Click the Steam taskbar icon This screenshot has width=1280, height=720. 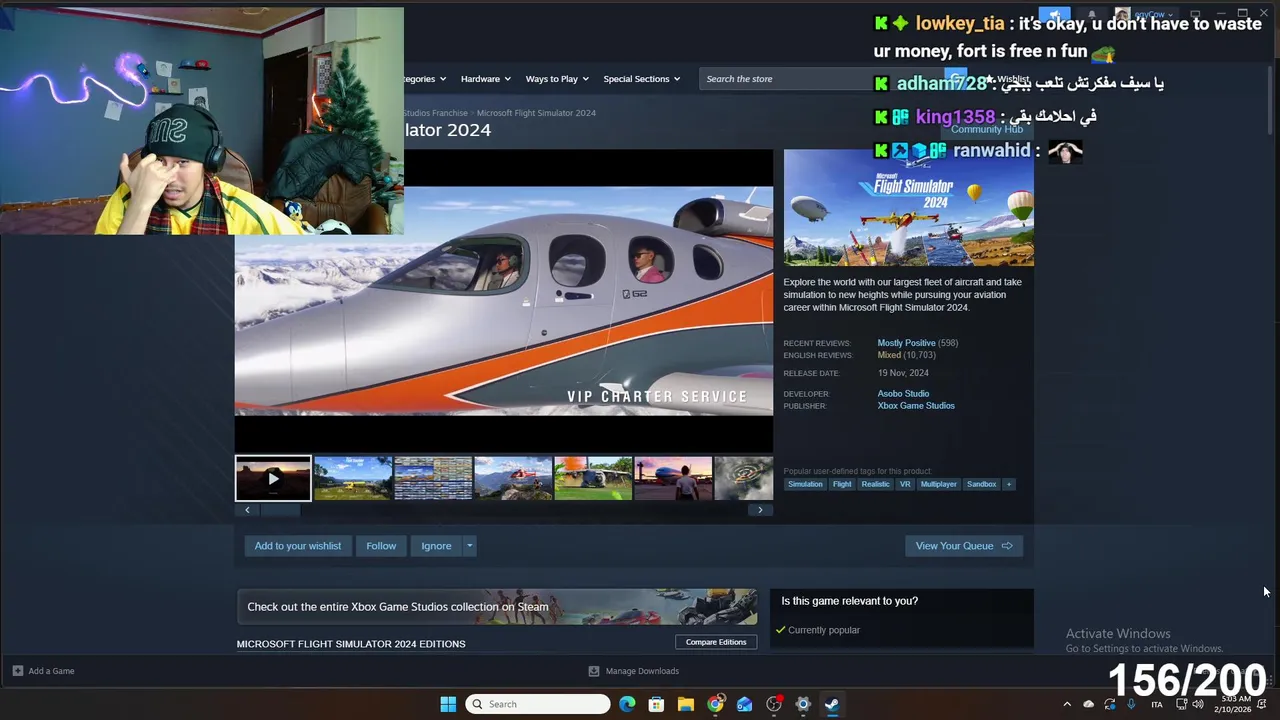coord(832,704)
